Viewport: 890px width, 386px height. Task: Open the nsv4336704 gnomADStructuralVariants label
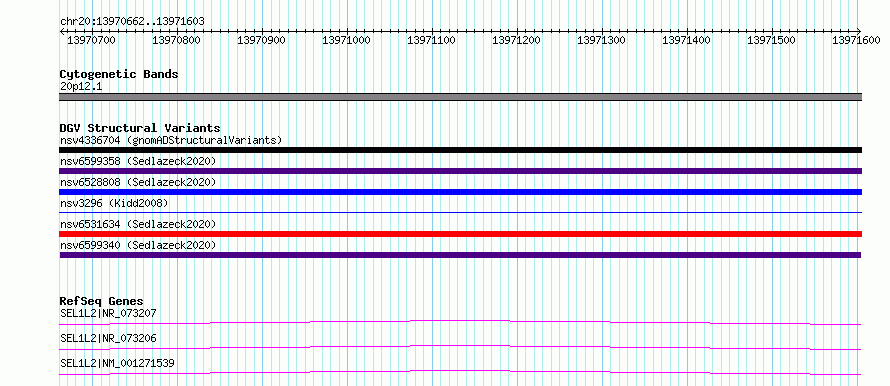point(171,140)
